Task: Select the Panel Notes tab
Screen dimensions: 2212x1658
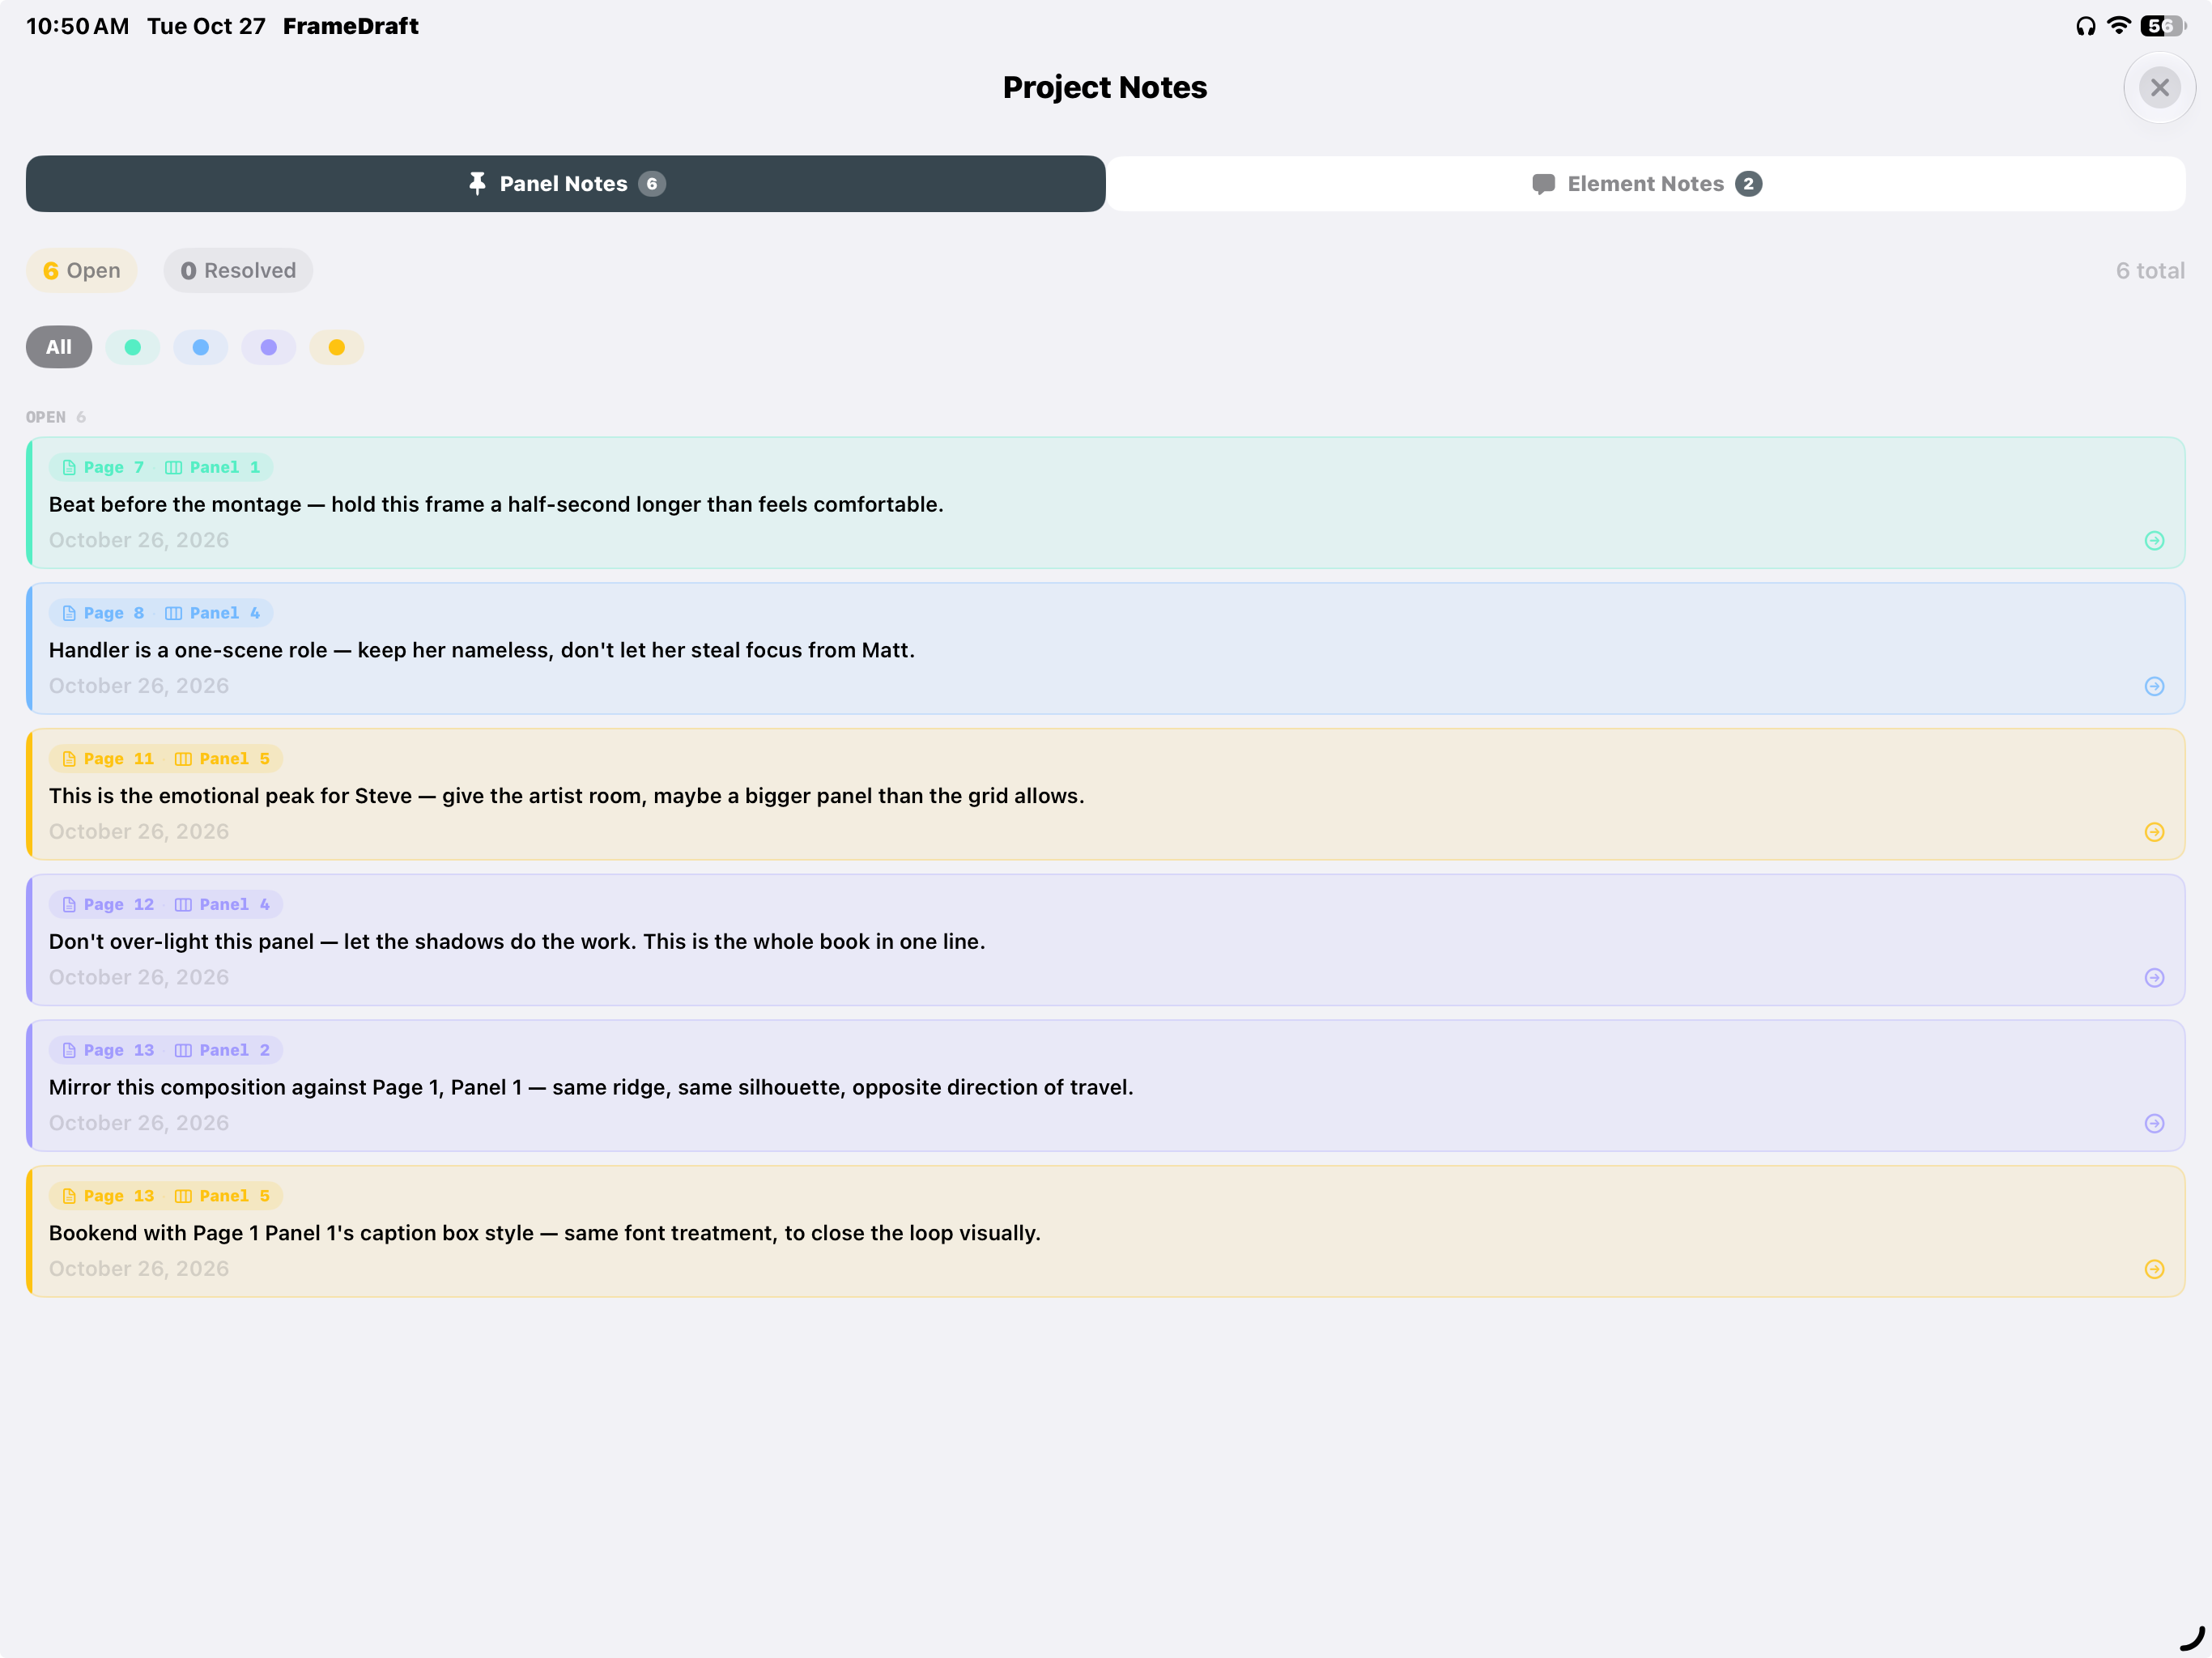Action: (566, 184)
